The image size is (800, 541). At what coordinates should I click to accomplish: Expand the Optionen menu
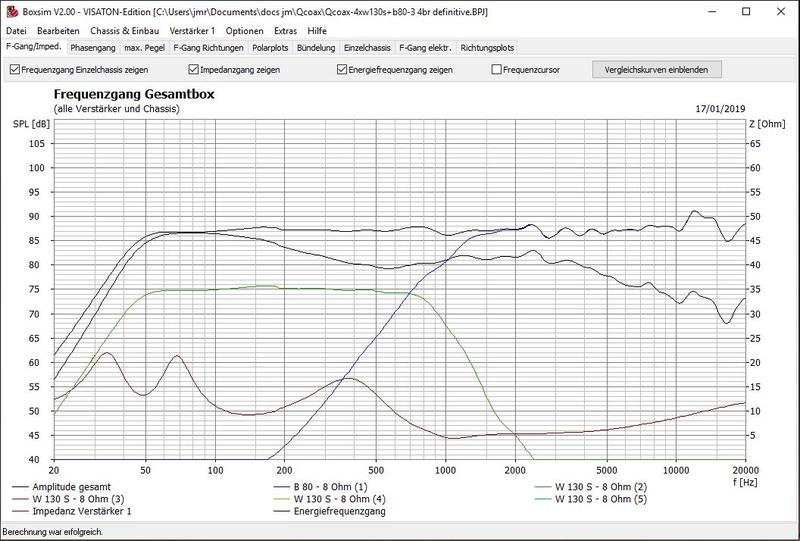(x=244, y=31)
